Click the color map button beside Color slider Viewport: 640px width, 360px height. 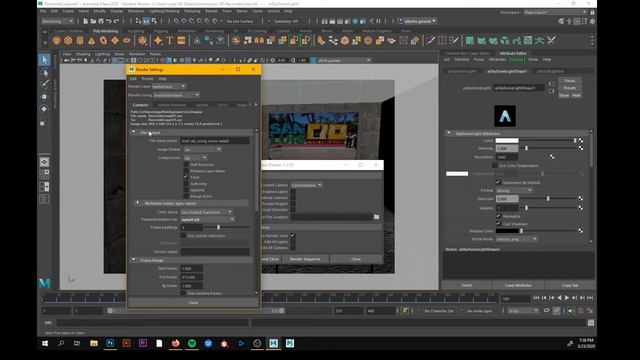581,140
